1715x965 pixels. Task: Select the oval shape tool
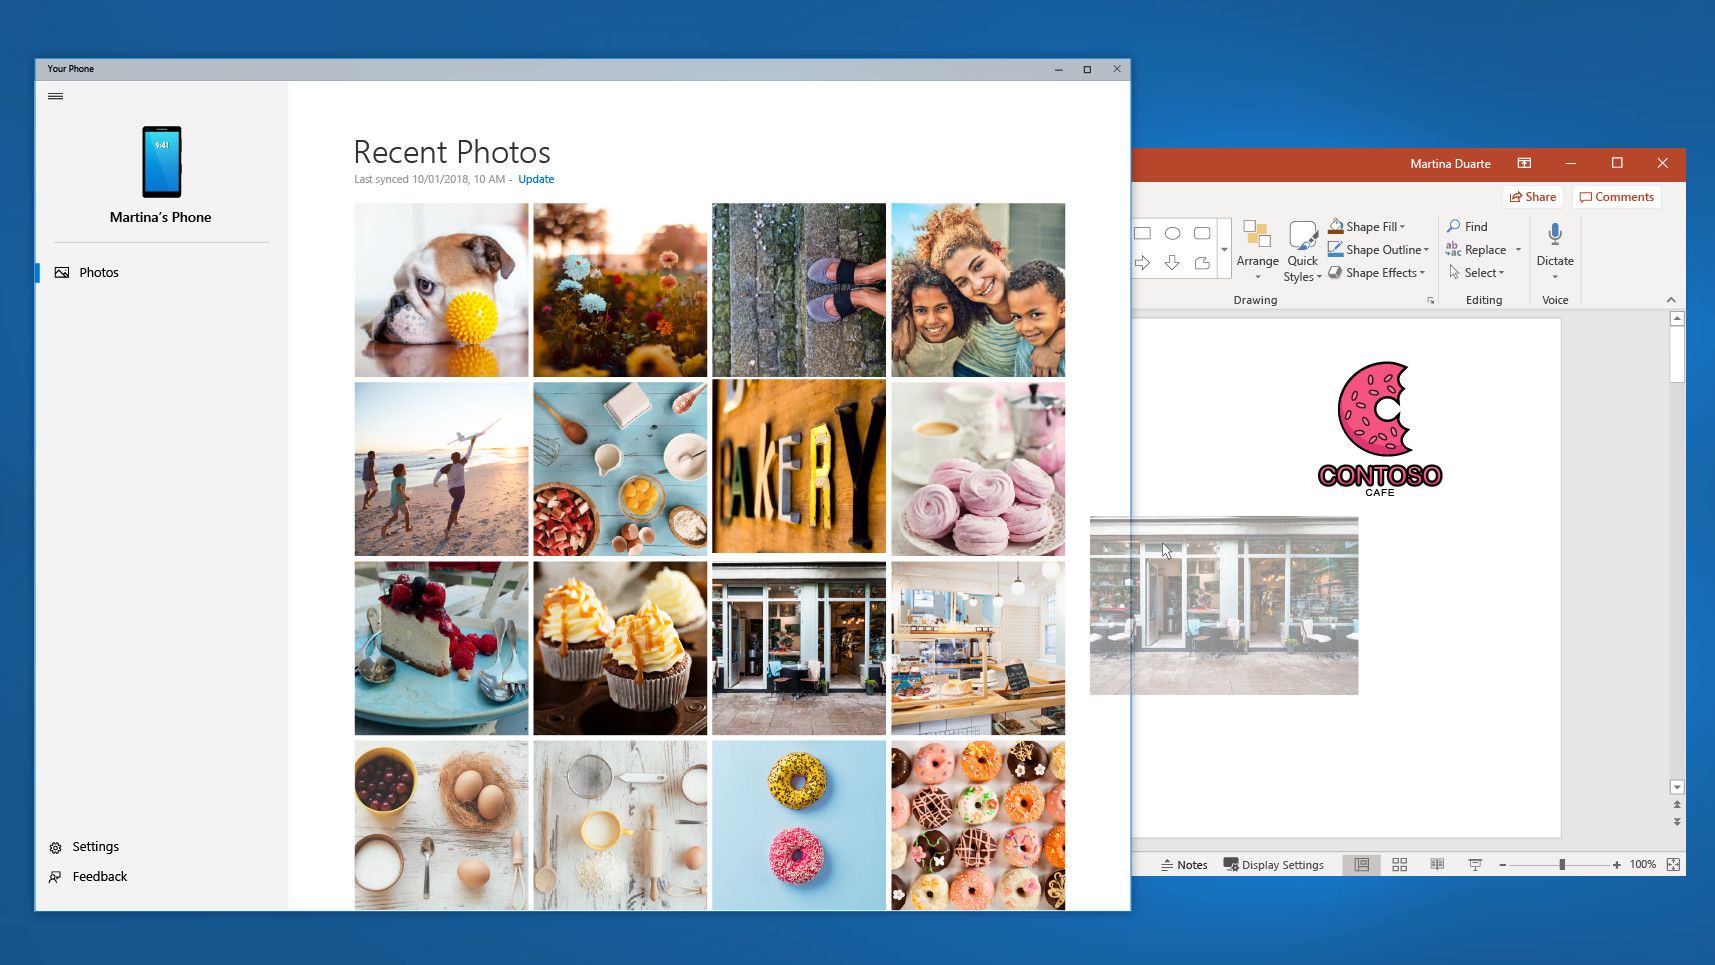point(1172,231)
